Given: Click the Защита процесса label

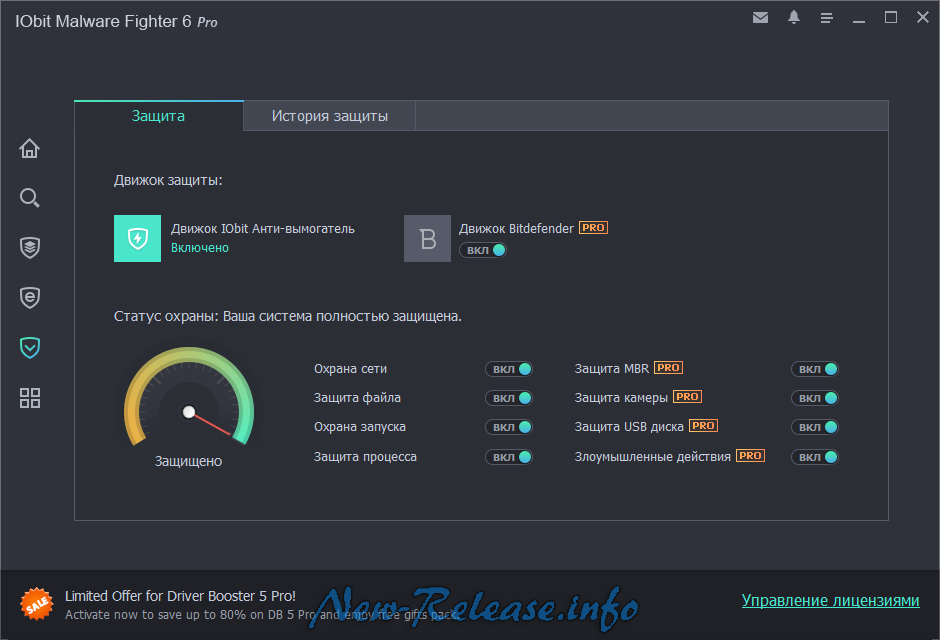Looking at the screenshot, I should pyautogui.click(x=365, y=456).
